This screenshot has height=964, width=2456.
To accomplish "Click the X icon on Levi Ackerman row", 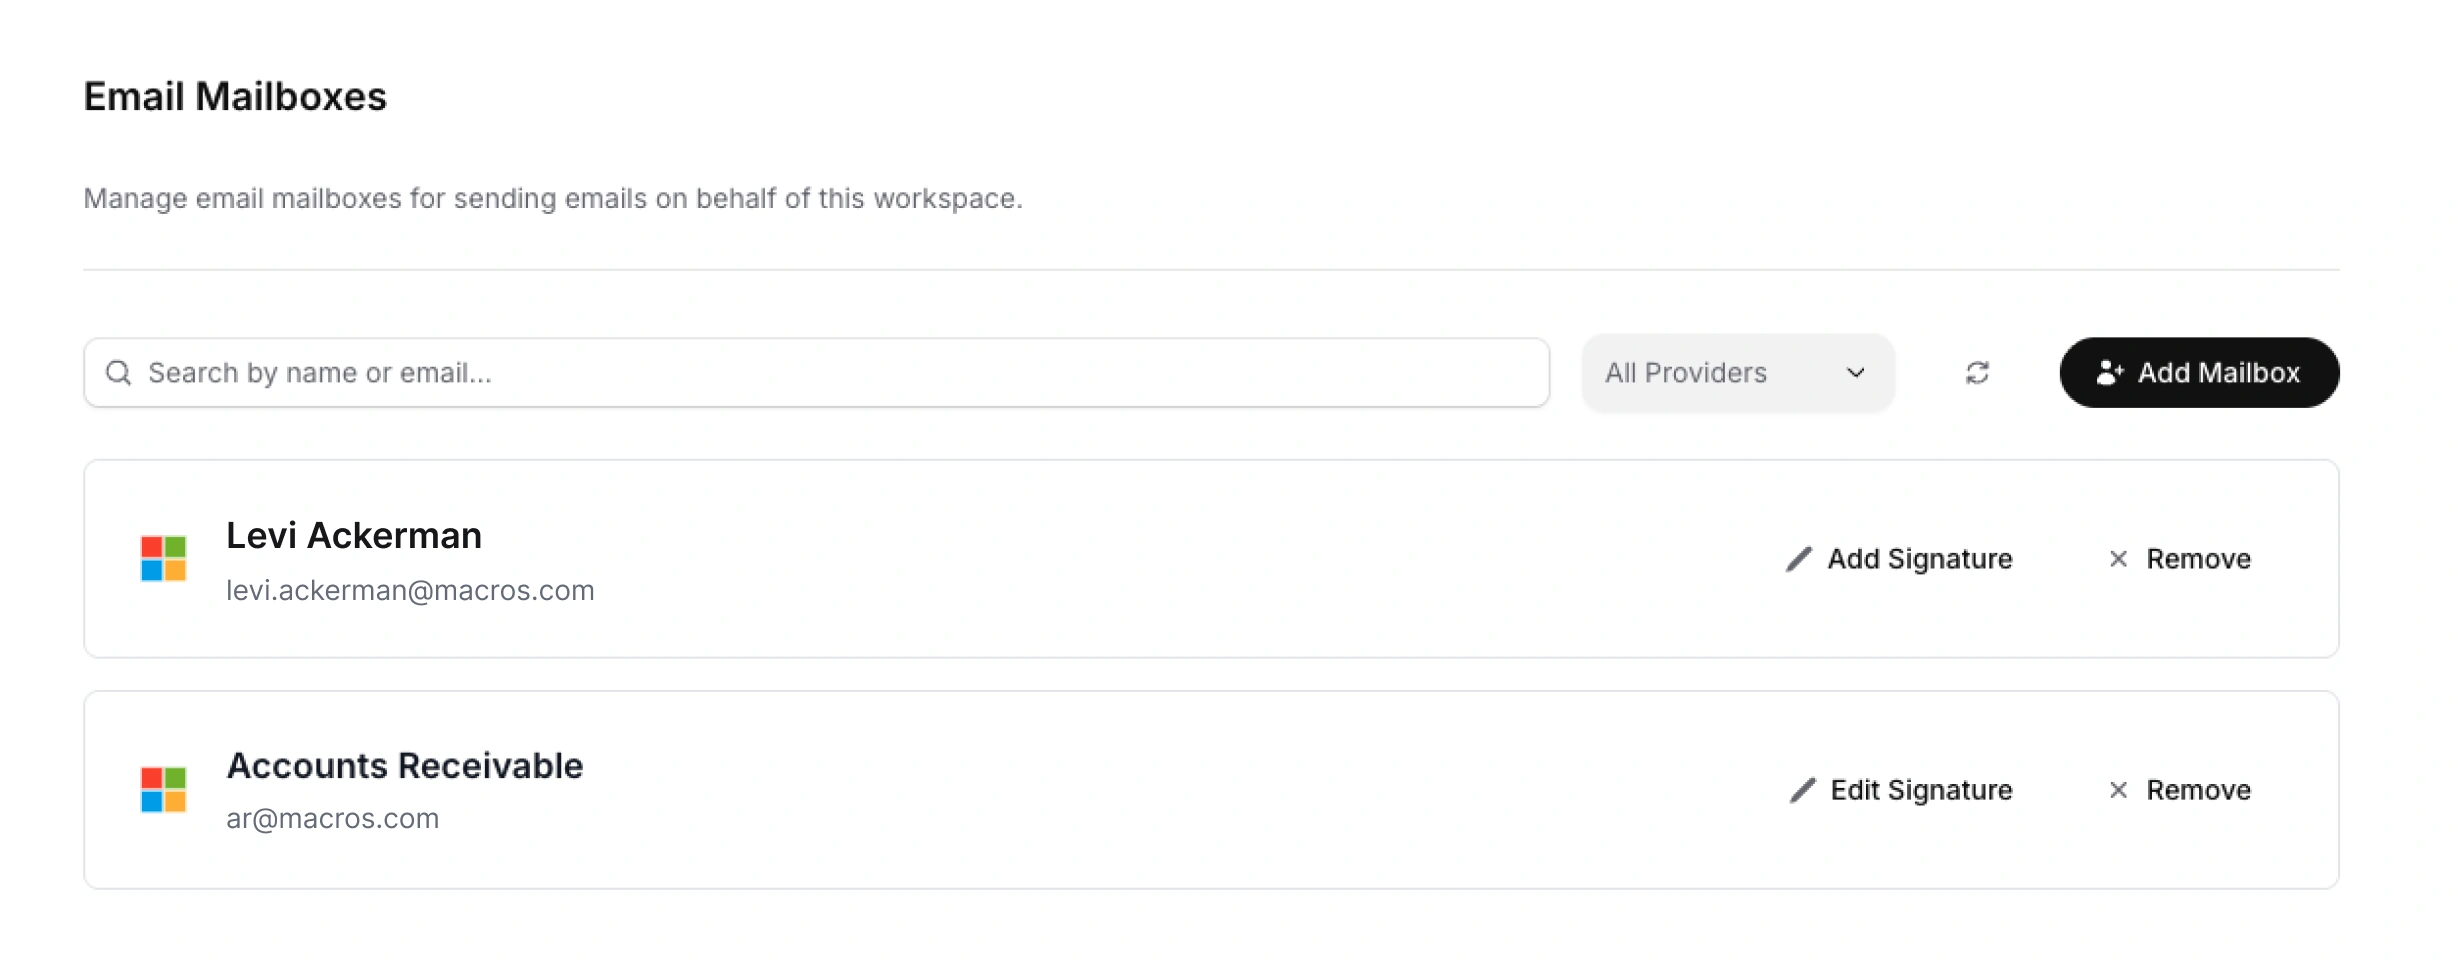I will (x=2118, y=559).
